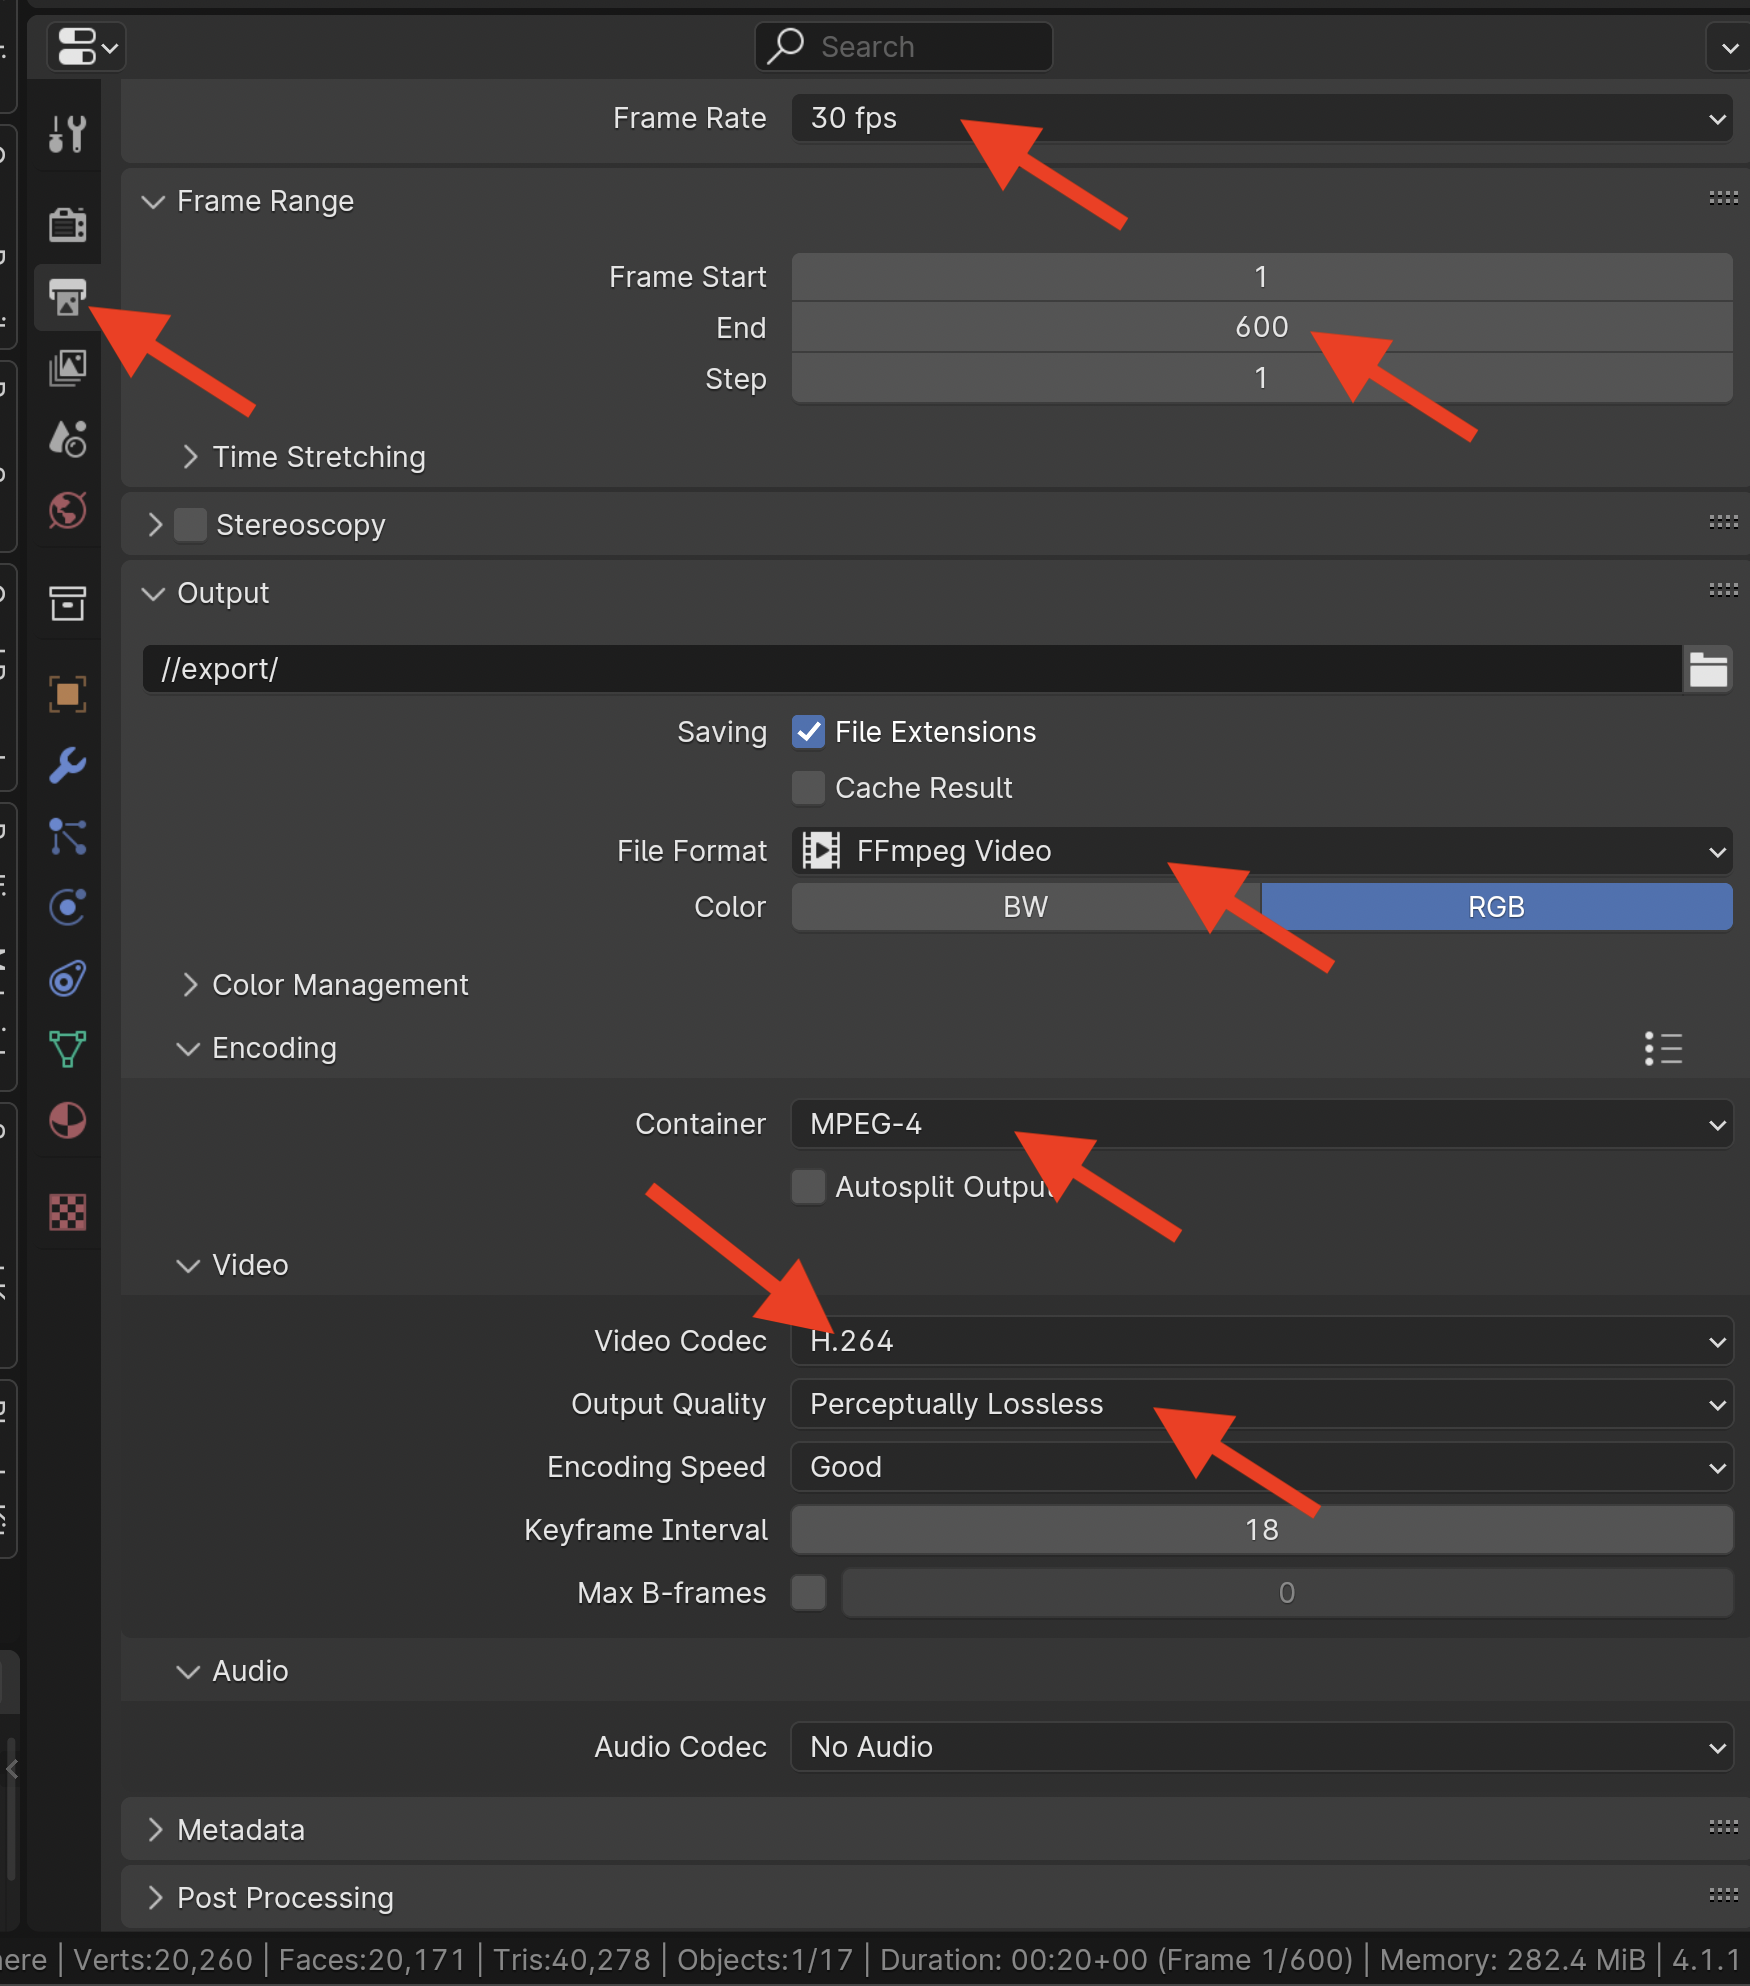This screenshot has height=1986, width=1750.
Task: Click the //export/ output path field
Action: click(912, 669)
